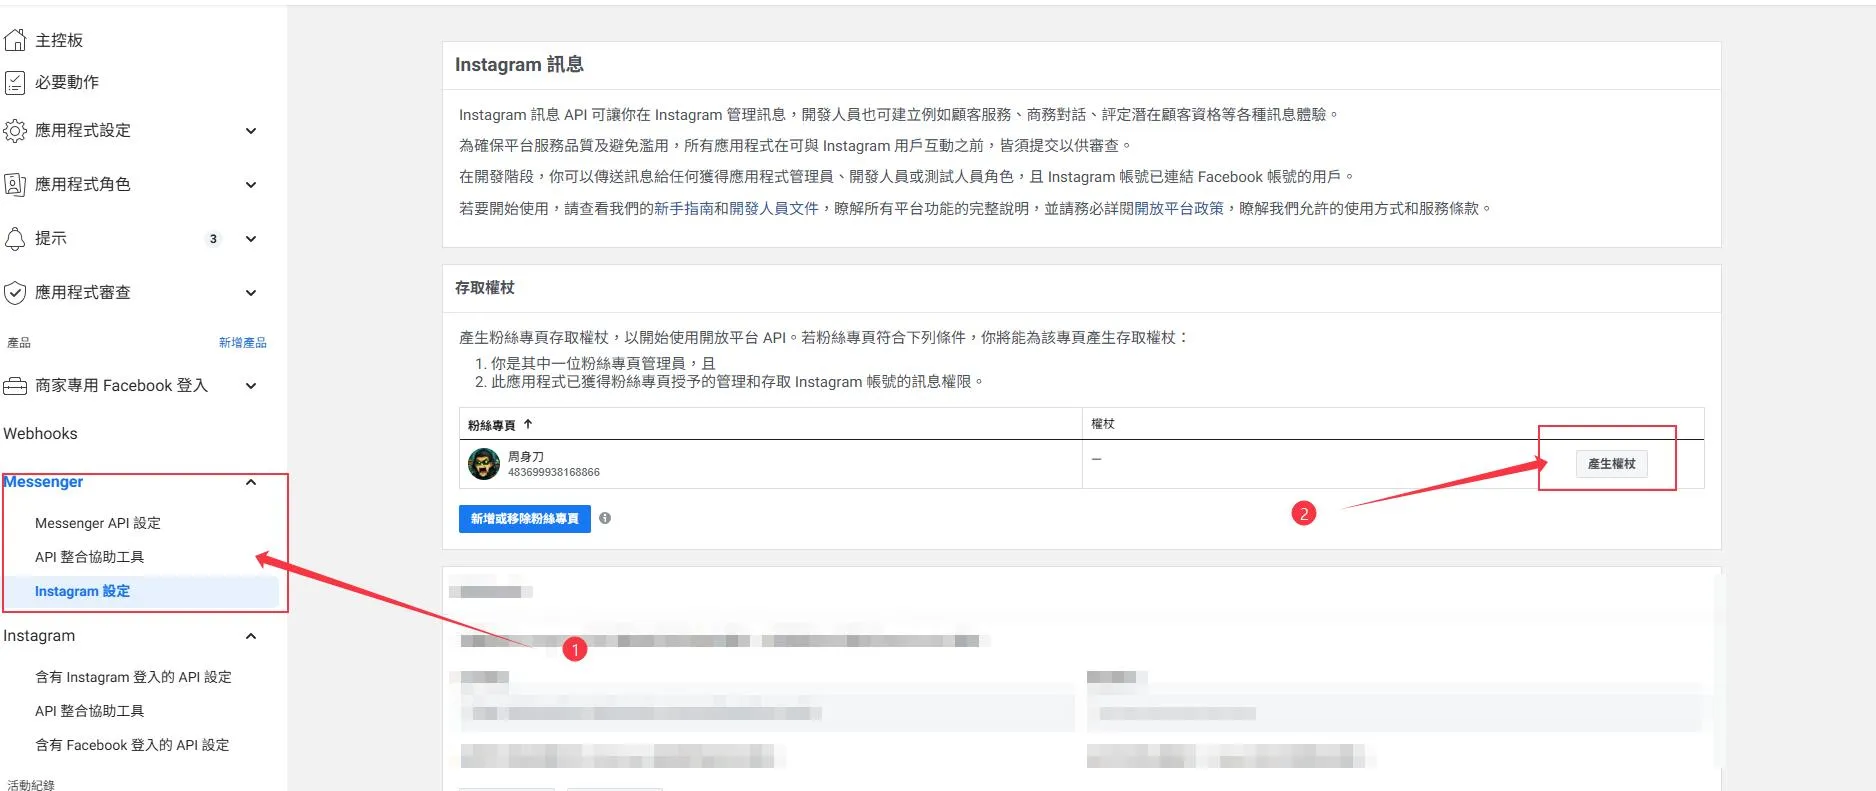Click the 必要動作 checklist icon
Image resolution: width=1876 pixels, height=791 pixels.
[15, 82]
